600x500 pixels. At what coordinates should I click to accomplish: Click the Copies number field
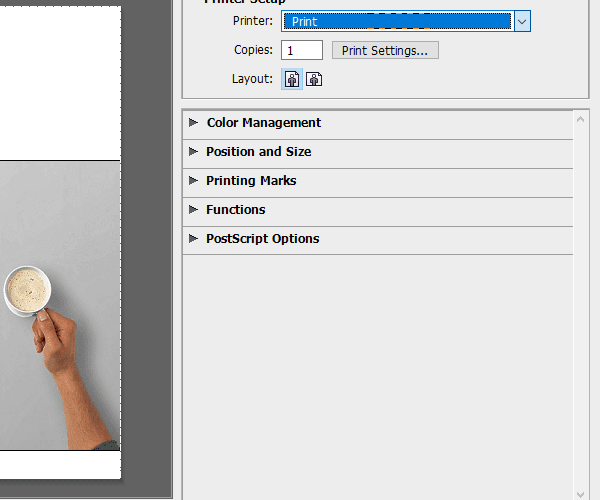tap(302, 50)
